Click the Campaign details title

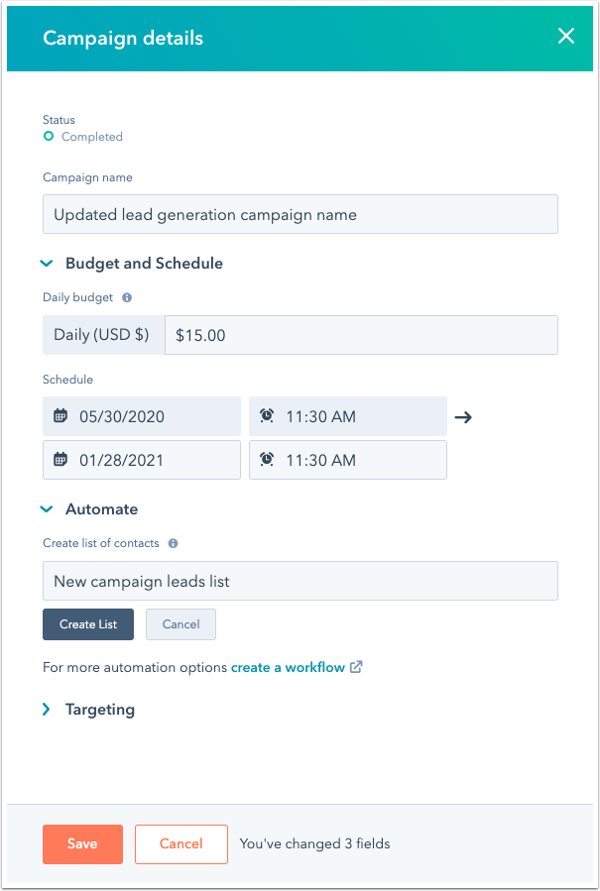coord(123,38)
